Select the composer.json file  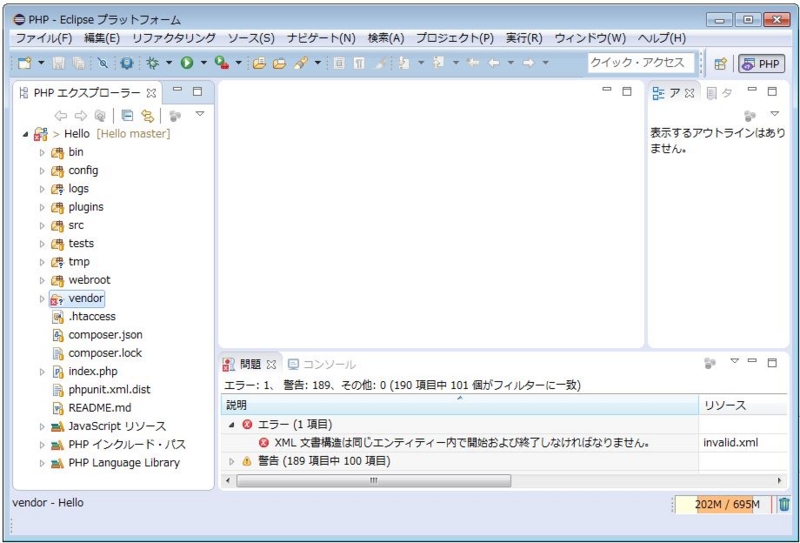pos(105,335)
